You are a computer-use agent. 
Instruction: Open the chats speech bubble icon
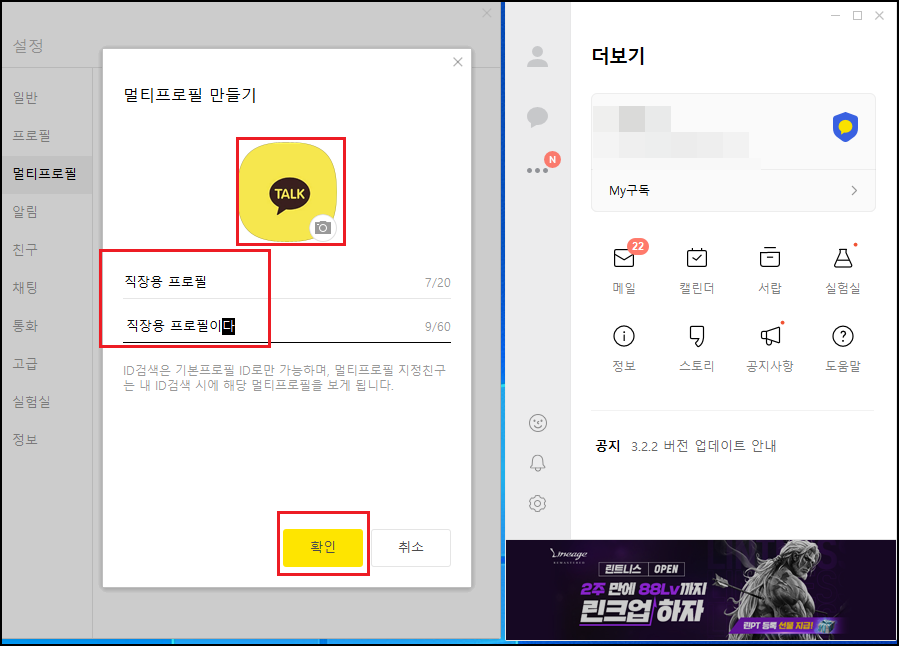click(537, 116)
